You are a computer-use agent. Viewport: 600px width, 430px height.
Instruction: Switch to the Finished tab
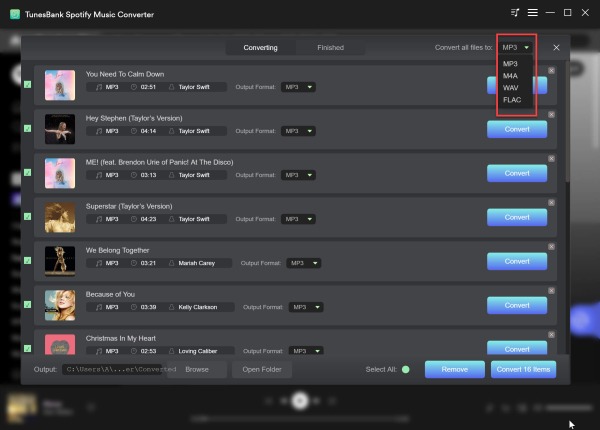click(x=331, y=47)
